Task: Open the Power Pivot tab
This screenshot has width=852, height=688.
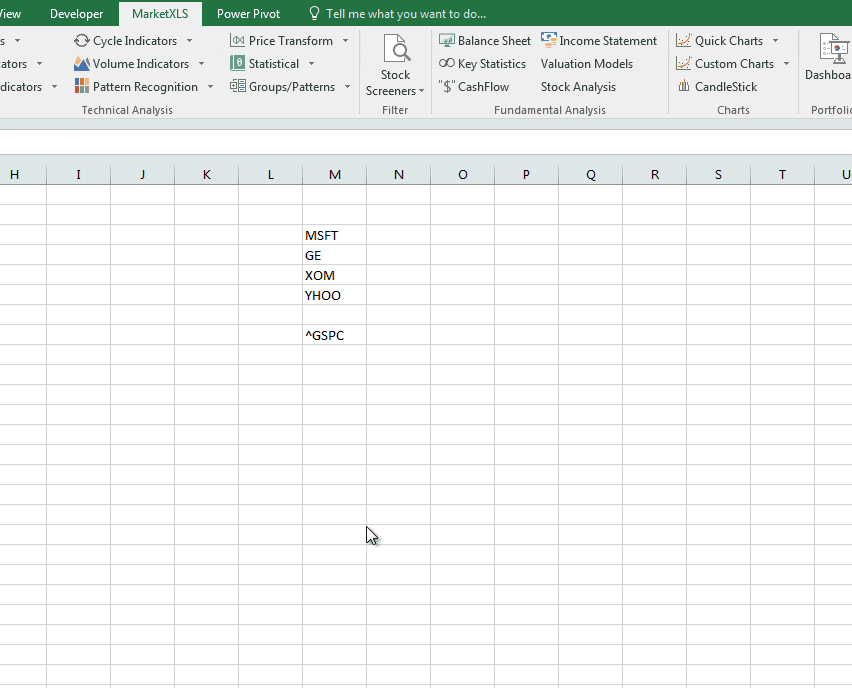Action: [248, 14]
